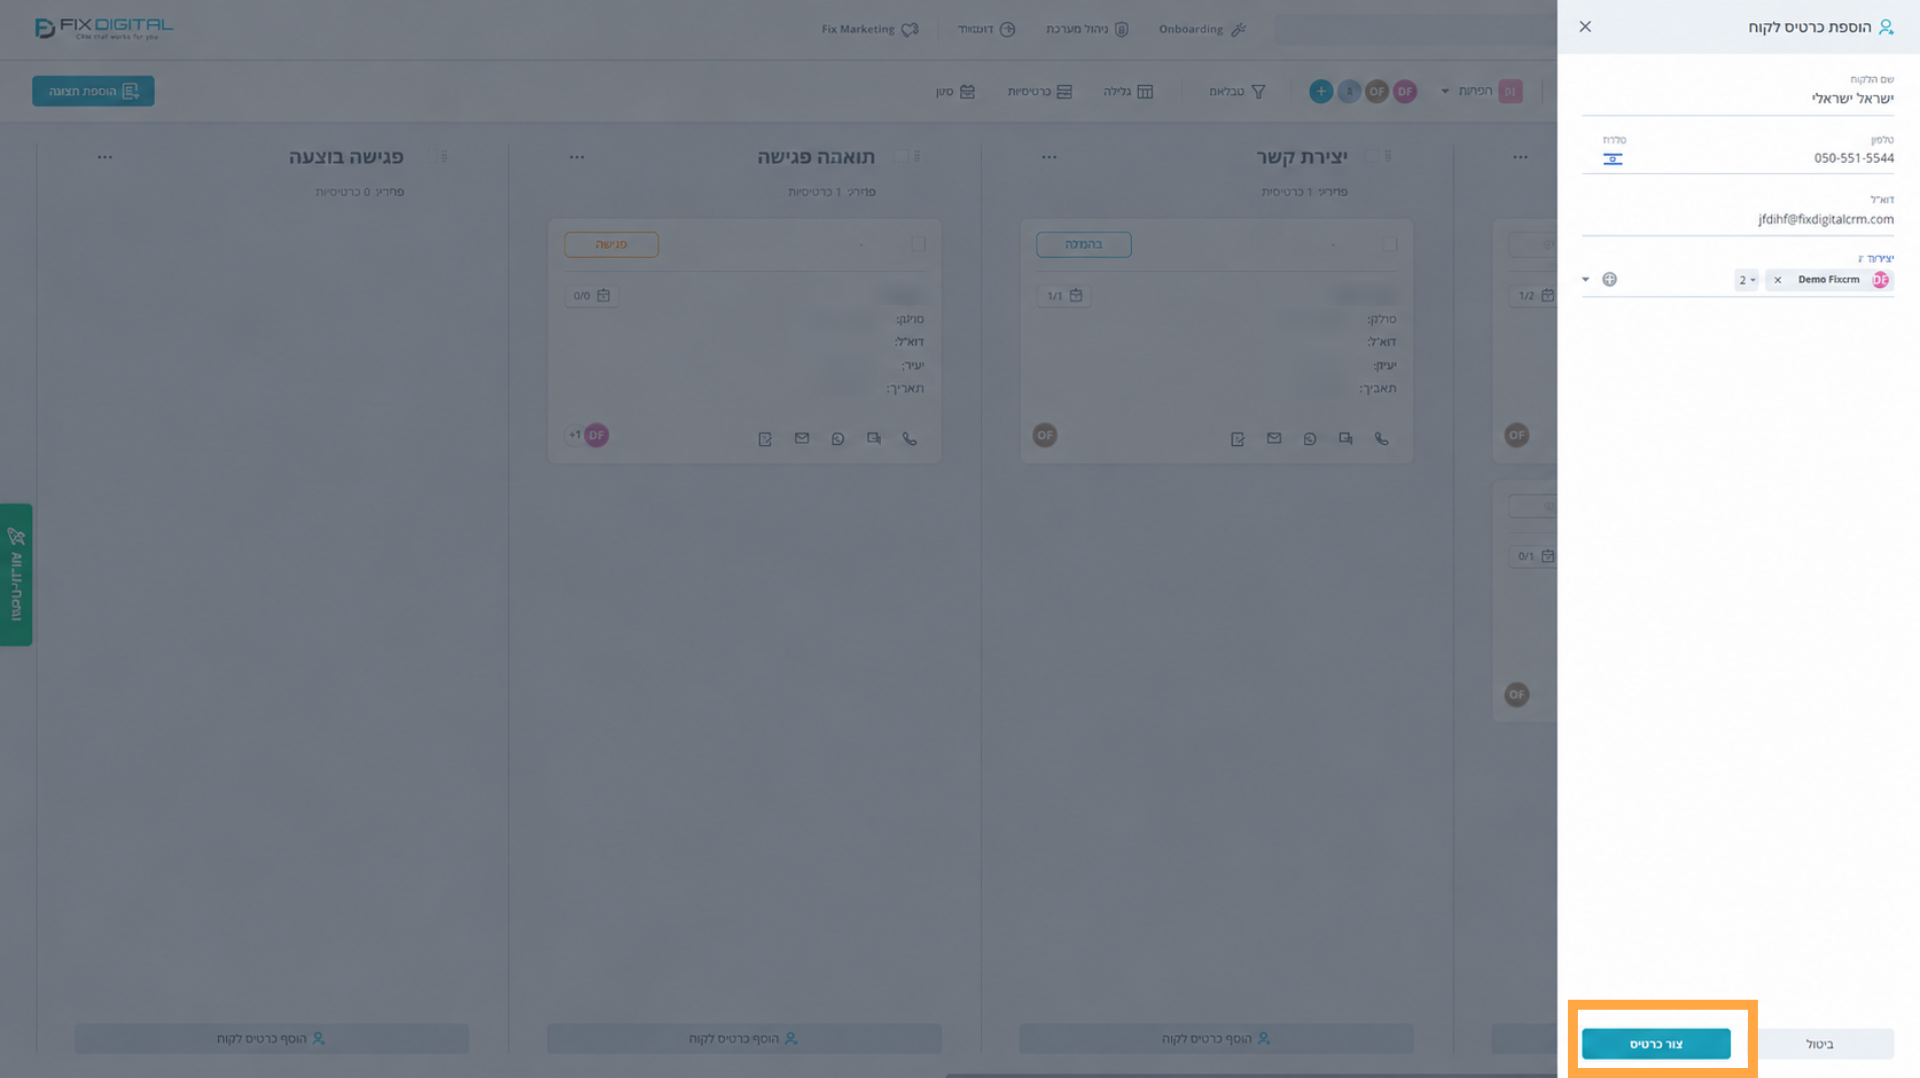1920x1078 pixels.
Task: Expand the assignee field dropdown arrow
Action: coord(1585,280)
